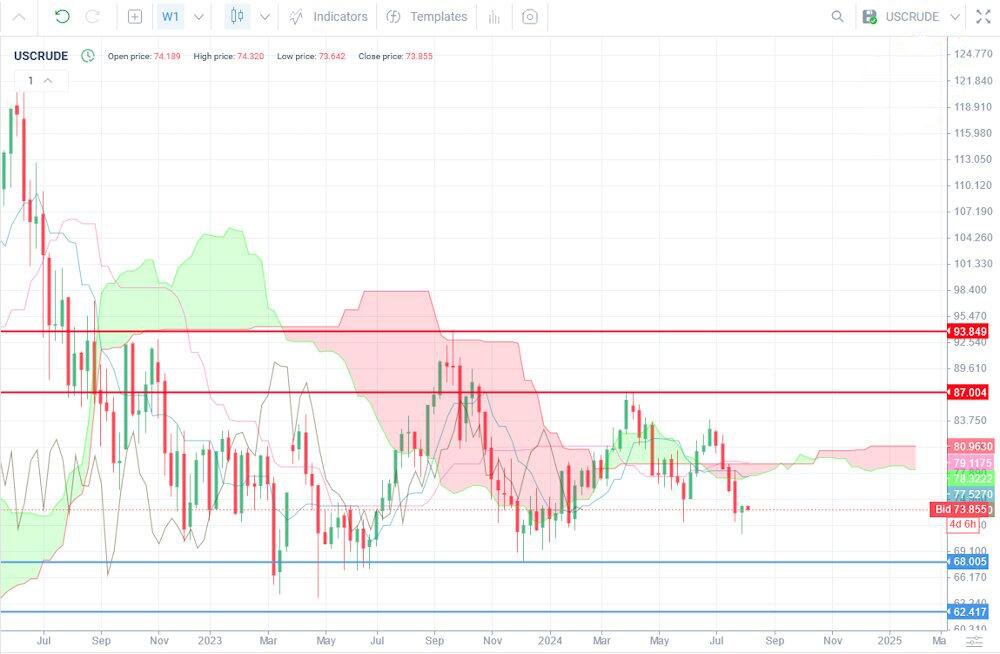Click the green clock icon beside USCRUDE
Image resolution: width=1000 pixels, height=654 pixels.
click(88, 56)
